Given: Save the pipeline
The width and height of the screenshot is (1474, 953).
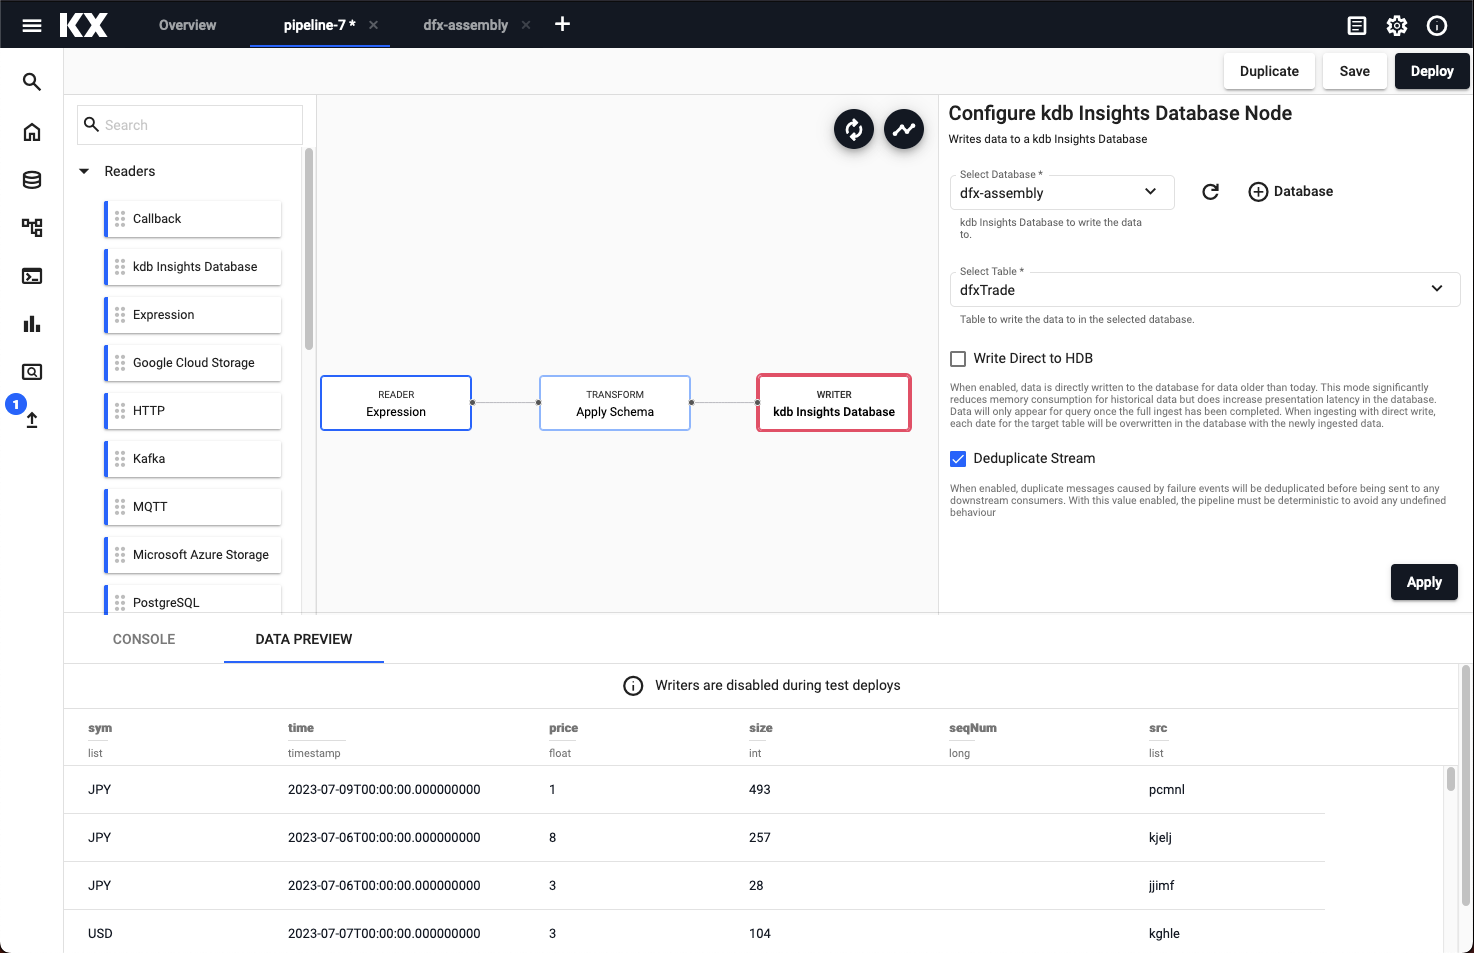Looking at the screenshot, I should coord(1355,71).
